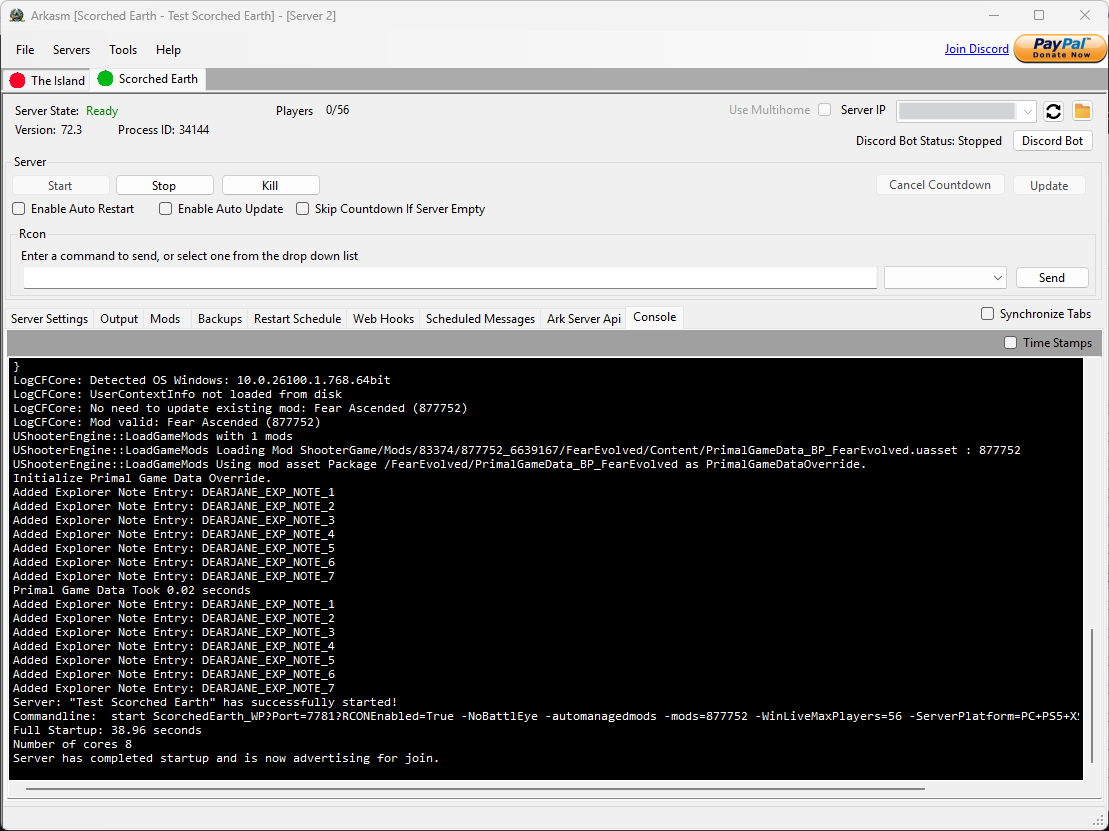This screenshot has width=1109, height=831.
Task: Send the Rcon command
Action: click(1052, 278)
